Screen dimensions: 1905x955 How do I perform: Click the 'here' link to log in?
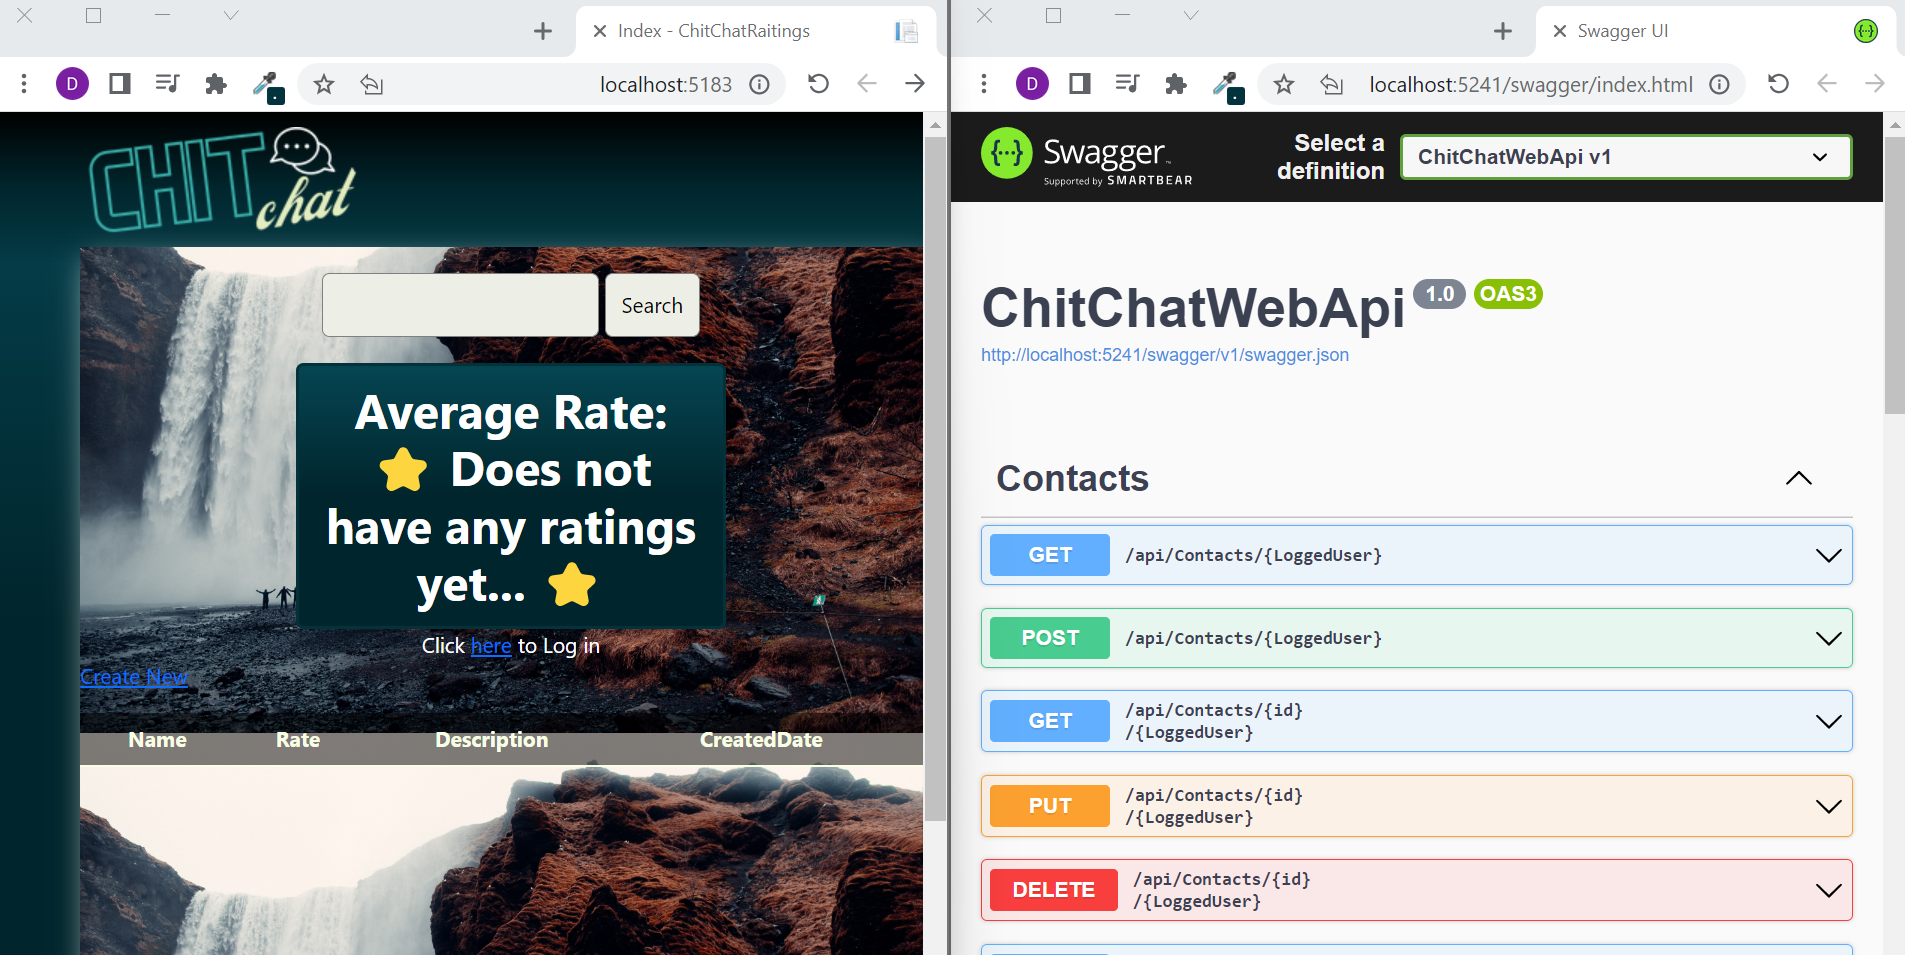[491, 646]
